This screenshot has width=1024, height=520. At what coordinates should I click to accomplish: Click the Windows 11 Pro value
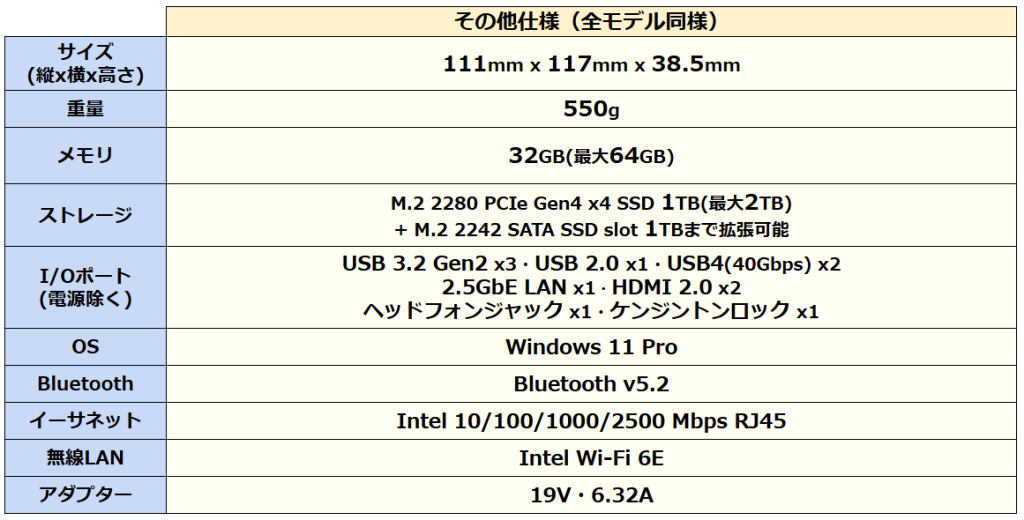tap(591, 347)
